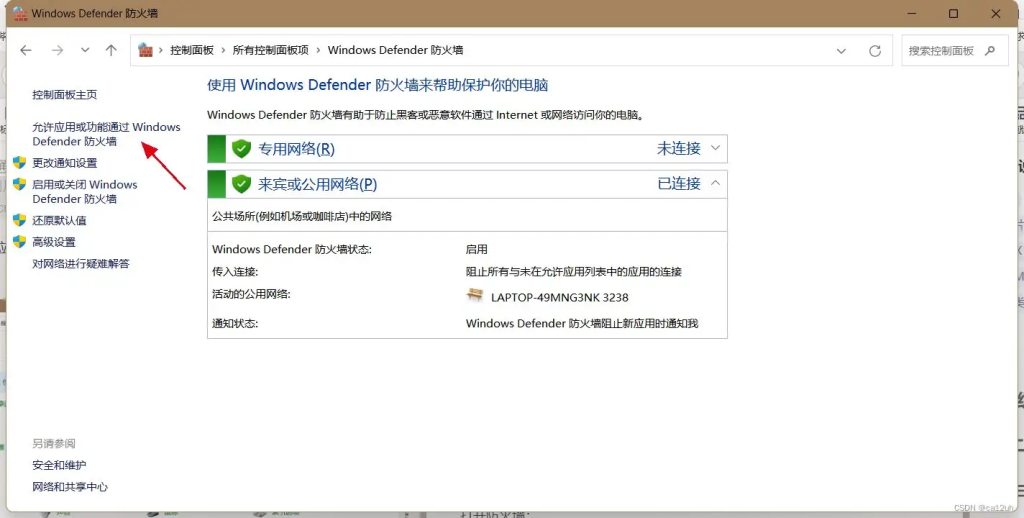The image size is (1024, 518).
Task: Select 控制面板 in the breadcrumb path
Action: [x=192, y=50]
